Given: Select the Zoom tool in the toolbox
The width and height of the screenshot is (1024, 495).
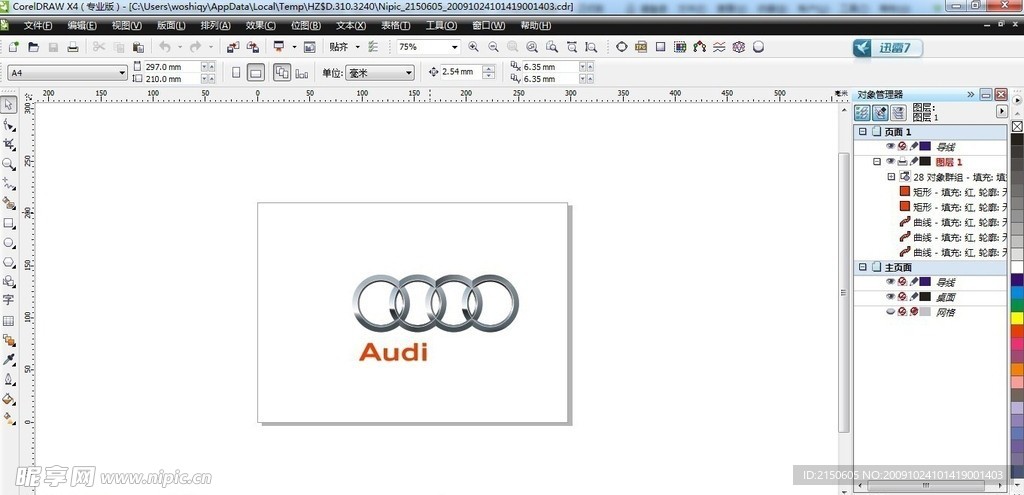Looking at the screenshot, I should 9,163.
